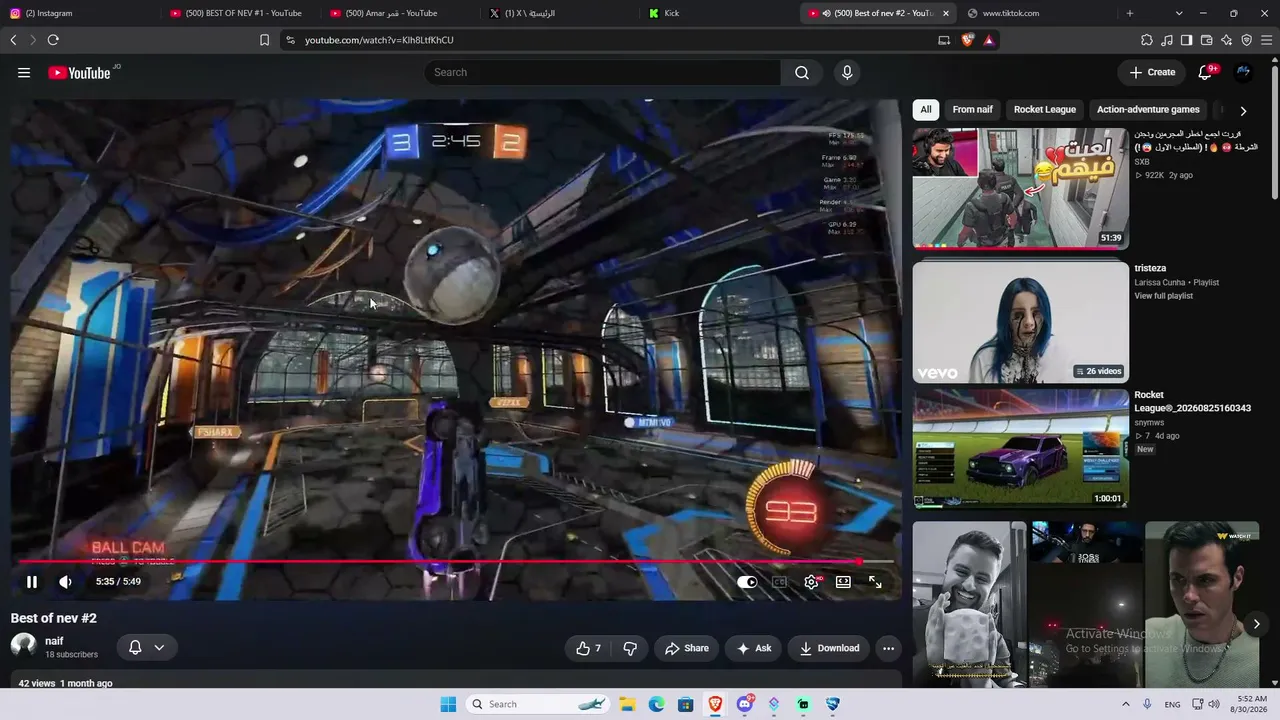Screen dimensions: 1280x720
Task: Like the video
Action: [588, 648]
